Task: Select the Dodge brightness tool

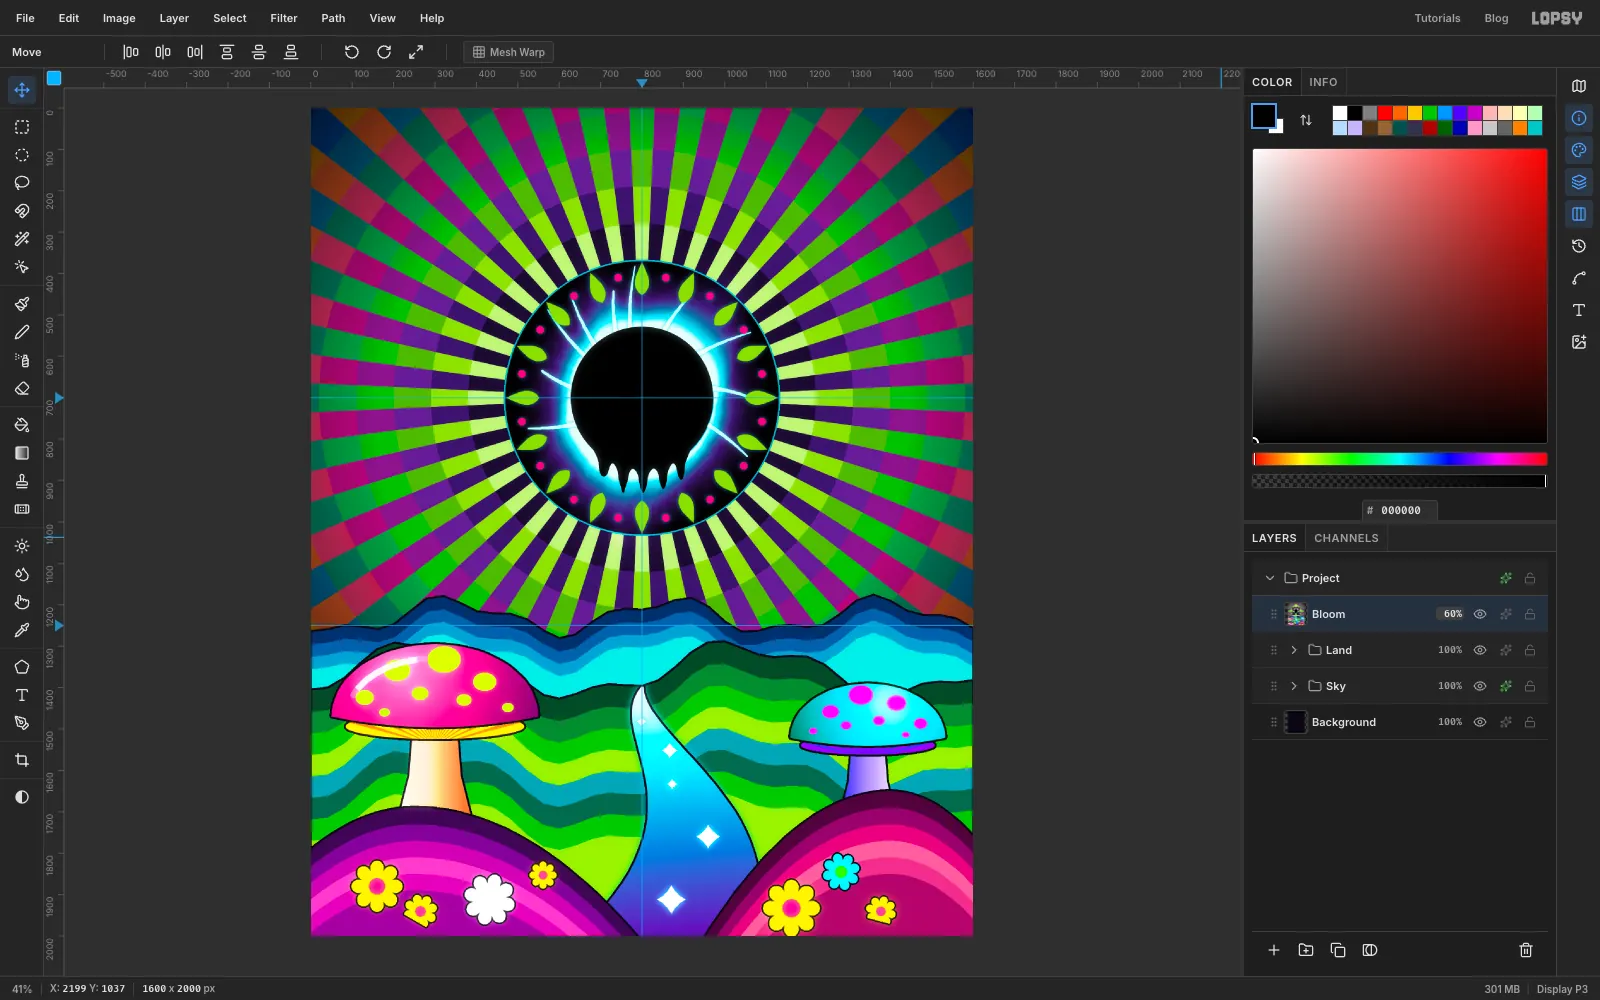Action: (22, 546)
